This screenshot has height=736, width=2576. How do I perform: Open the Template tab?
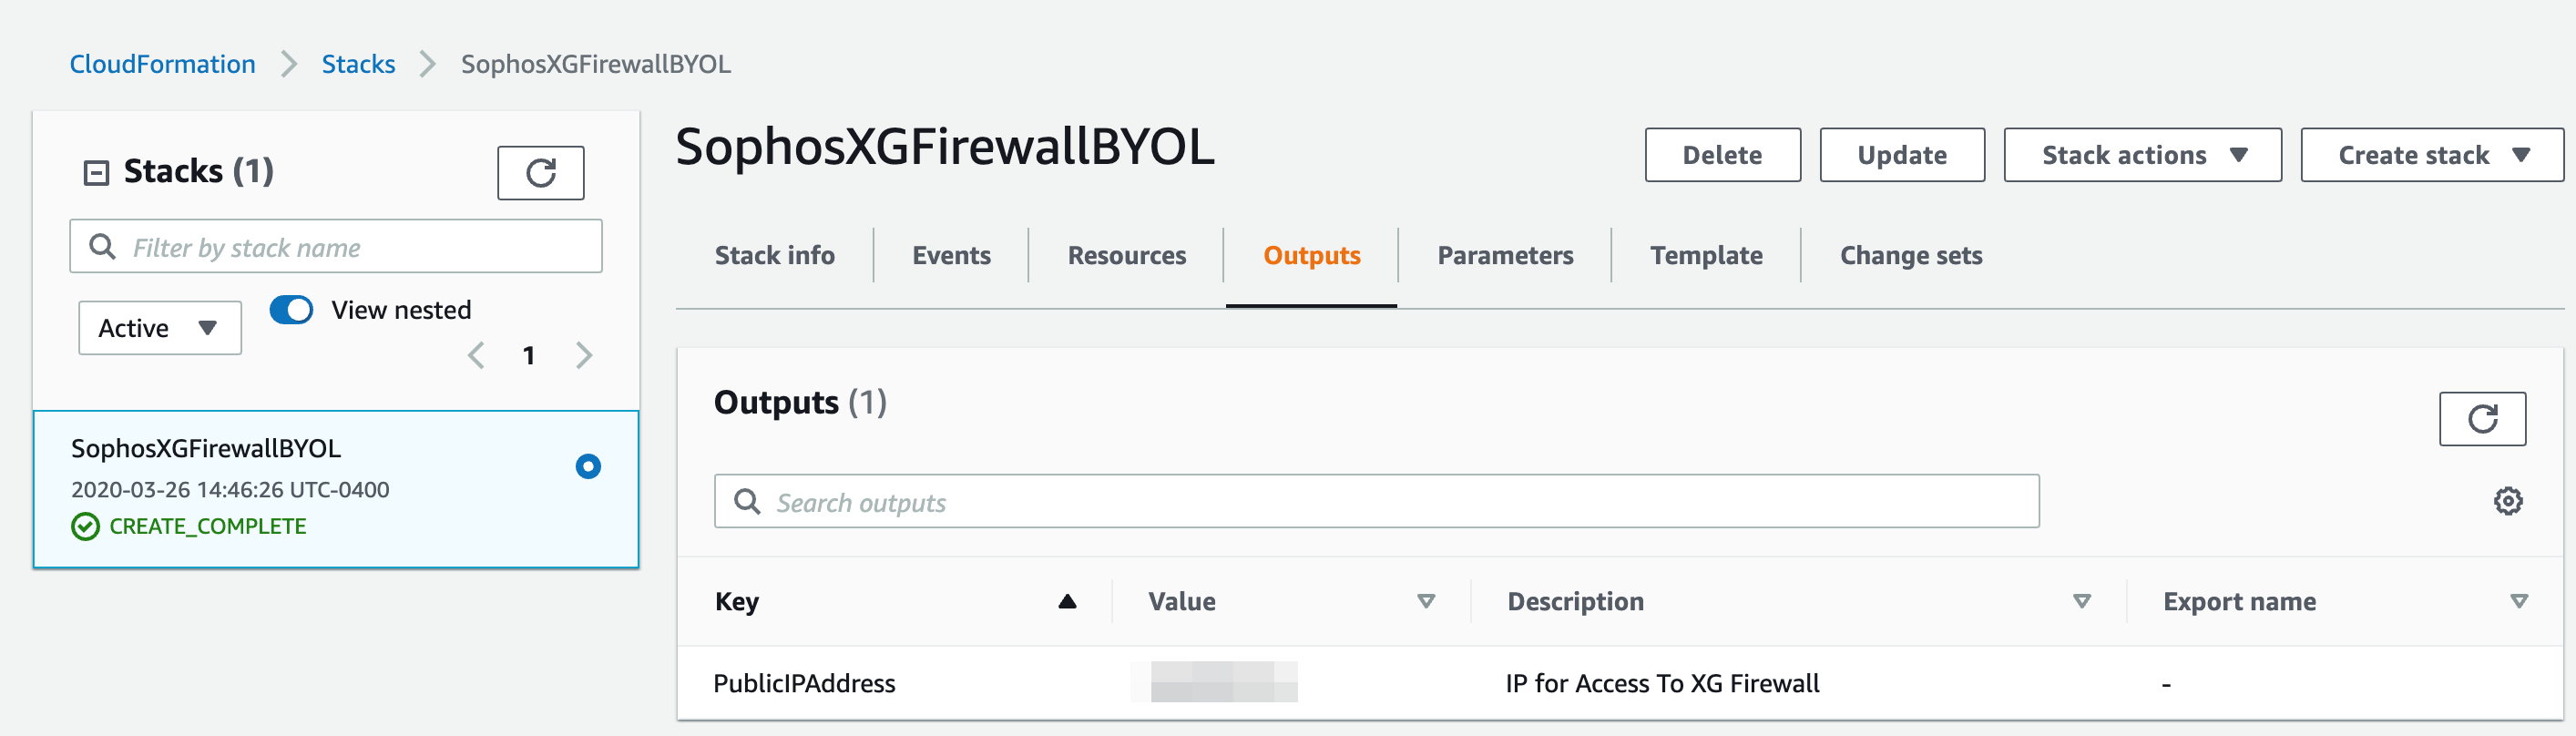point(1706,255)
